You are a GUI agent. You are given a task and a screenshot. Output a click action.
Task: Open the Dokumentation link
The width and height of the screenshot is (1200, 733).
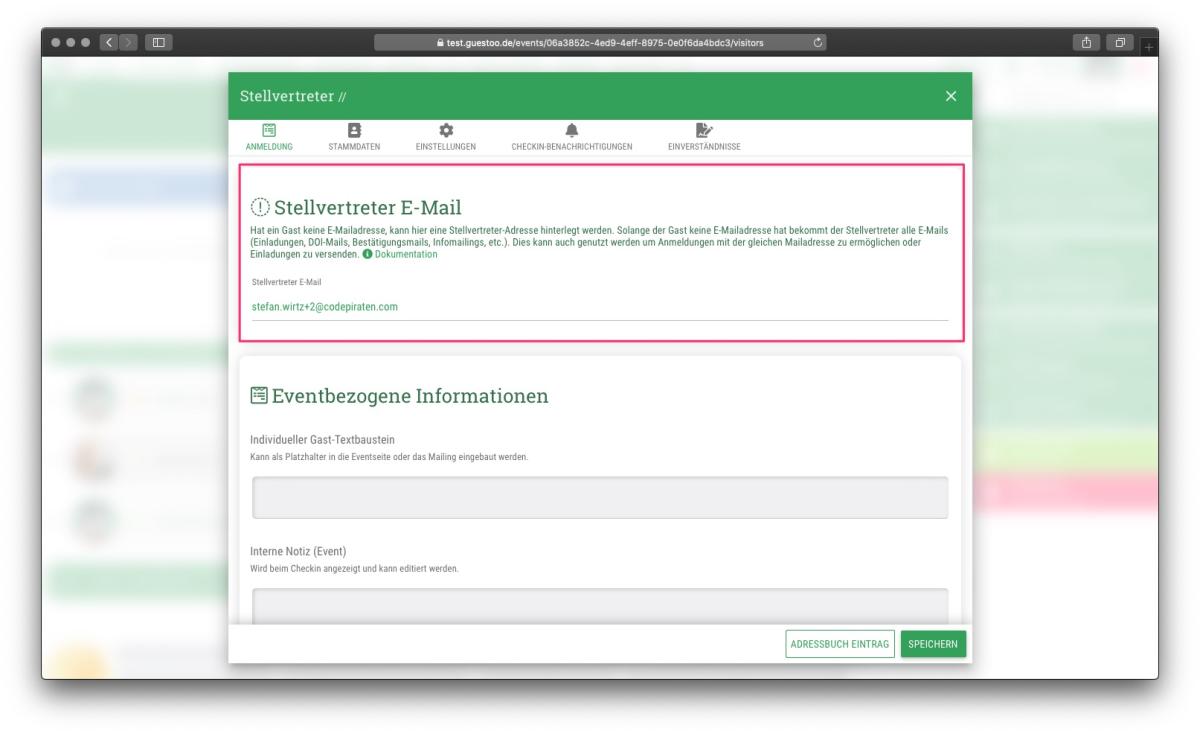pyautogui.click(x=405, y=255)
